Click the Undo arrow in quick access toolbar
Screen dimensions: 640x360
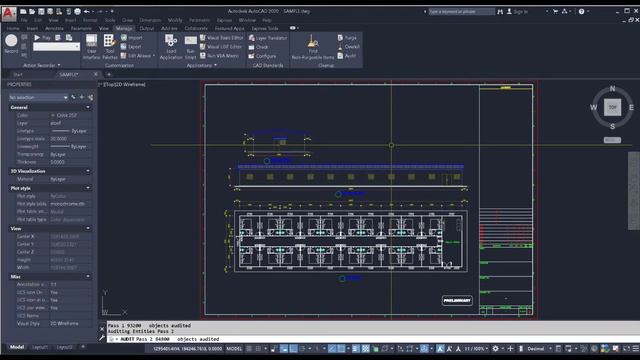pos(87,11)
